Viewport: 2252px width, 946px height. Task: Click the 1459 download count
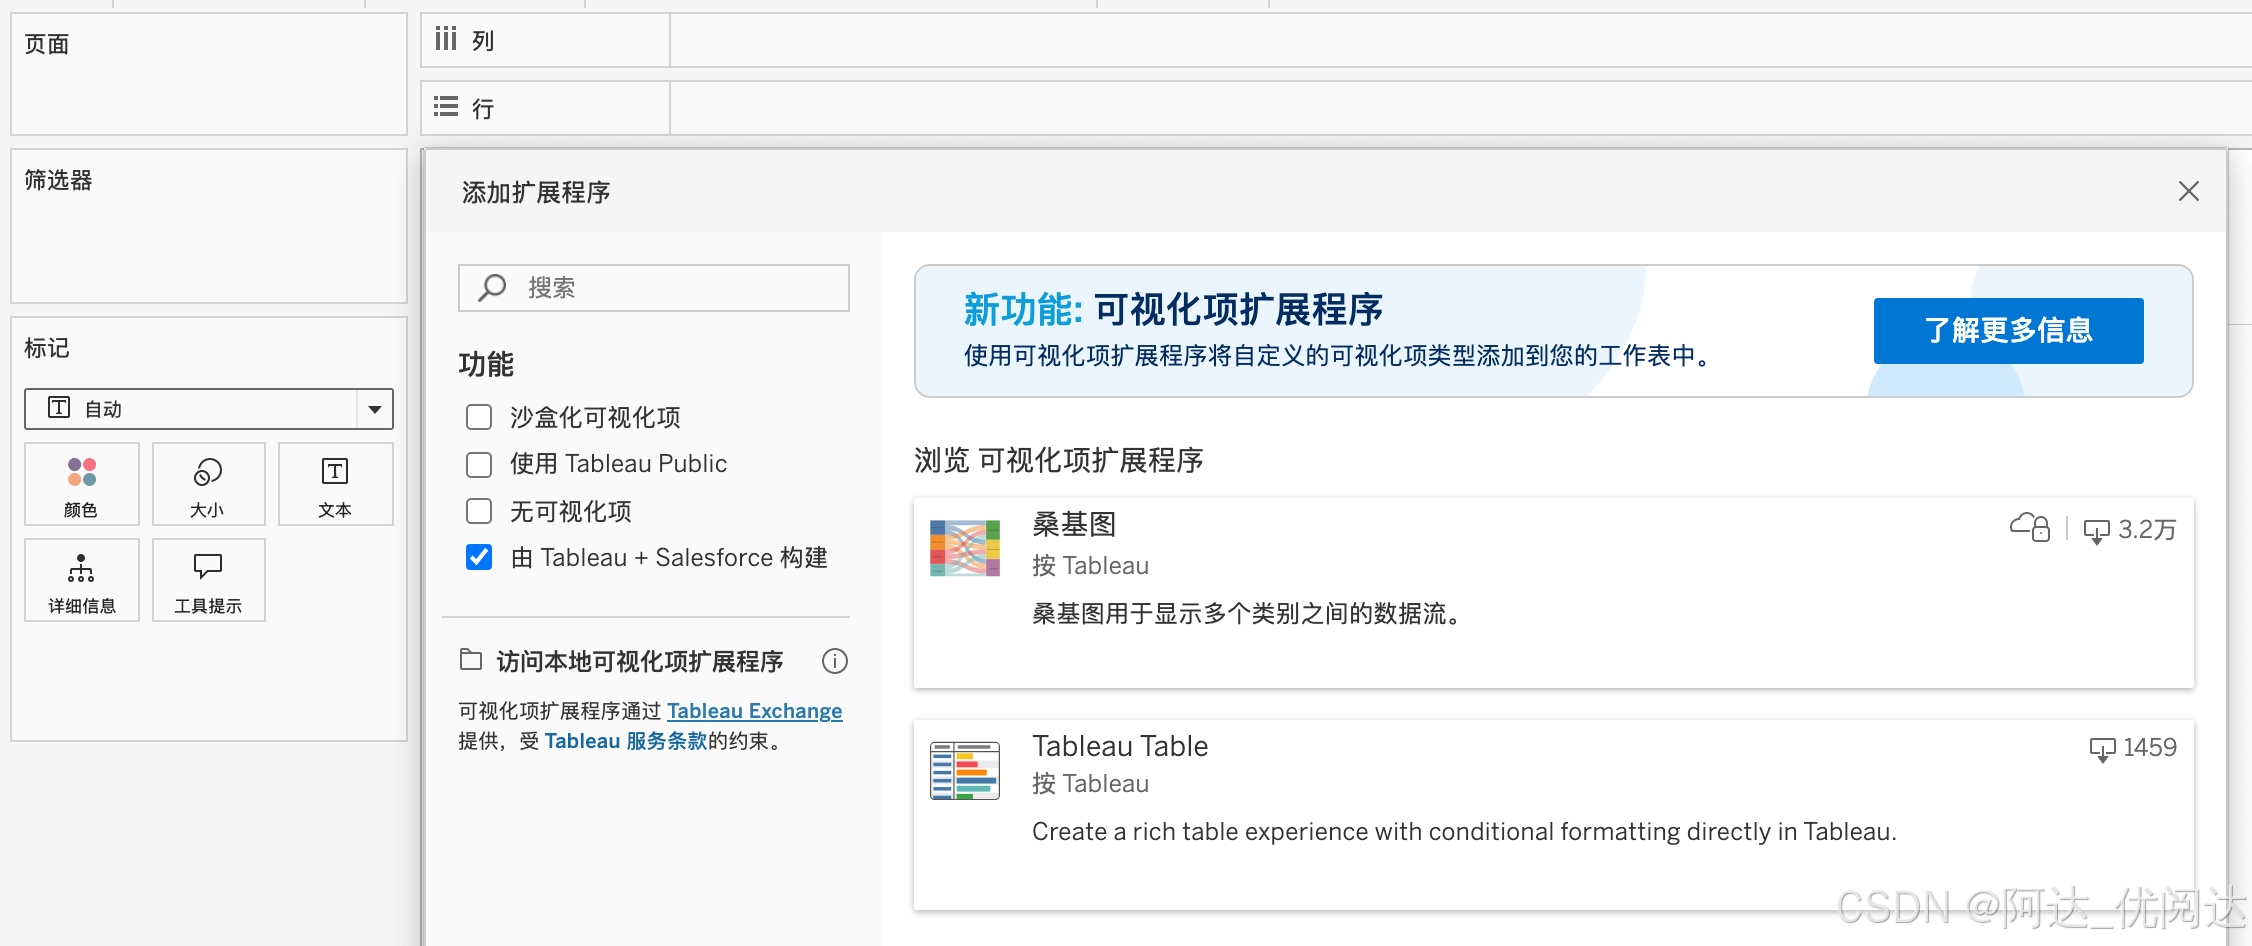2150,748
